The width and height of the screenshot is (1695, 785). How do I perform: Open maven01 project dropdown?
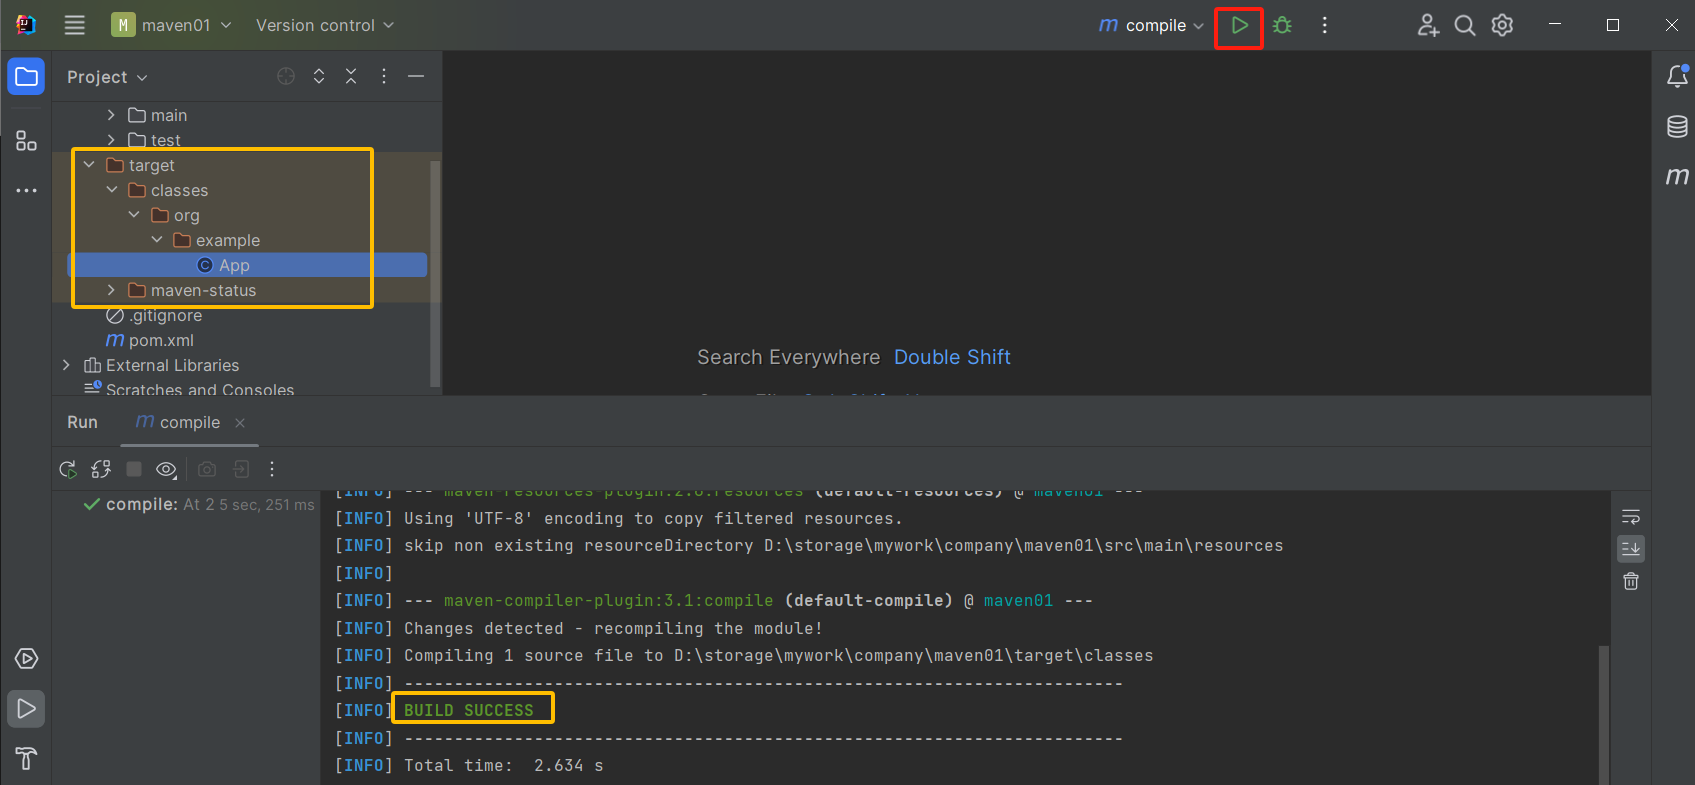point(172,25)
